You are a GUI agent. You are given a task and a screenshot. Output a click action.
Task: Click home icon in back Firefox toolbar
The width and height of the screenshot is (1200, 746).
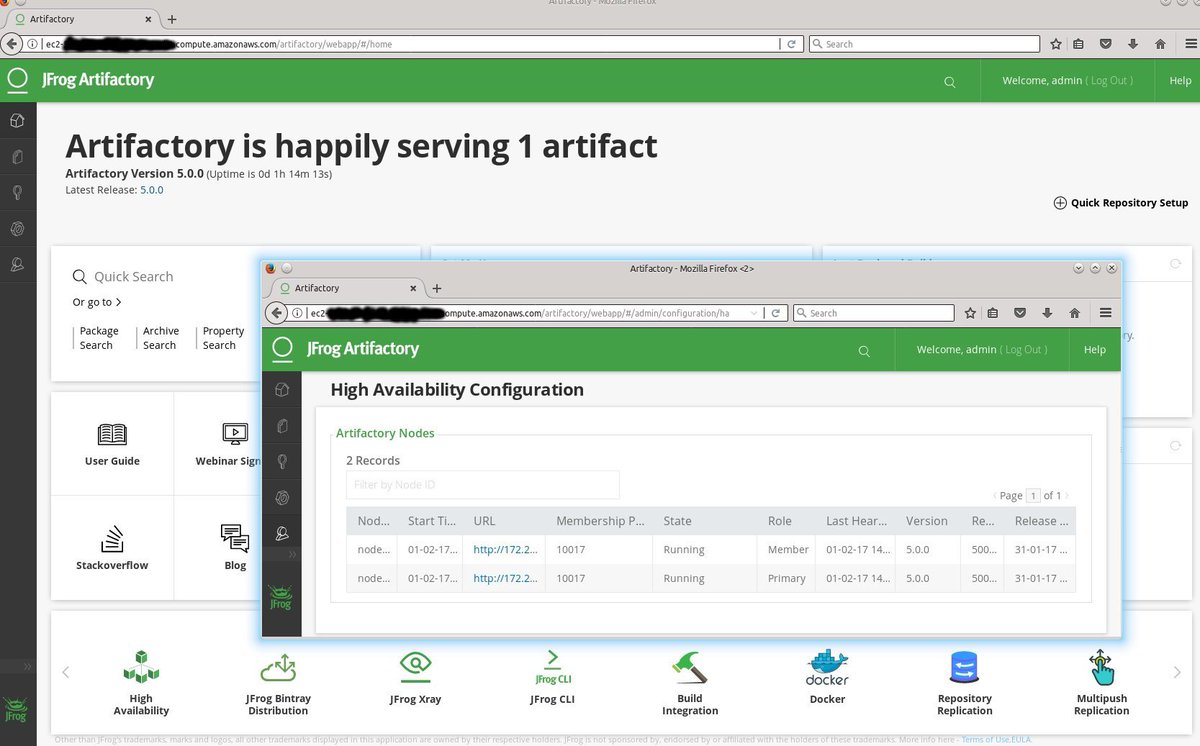[1160, 44]
